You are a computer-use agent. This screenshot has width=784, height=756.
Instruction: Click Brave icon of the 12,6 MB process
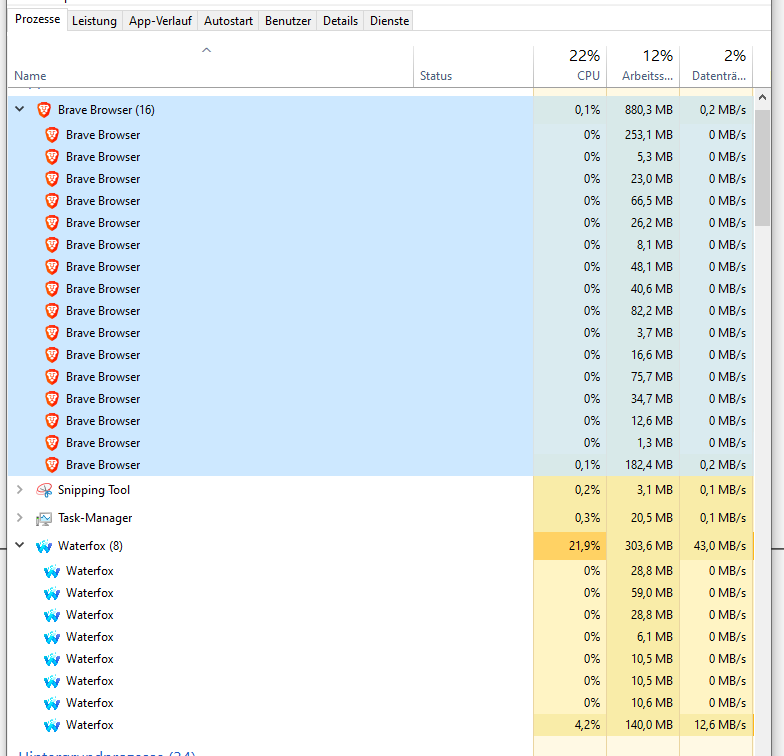(52, 421)
